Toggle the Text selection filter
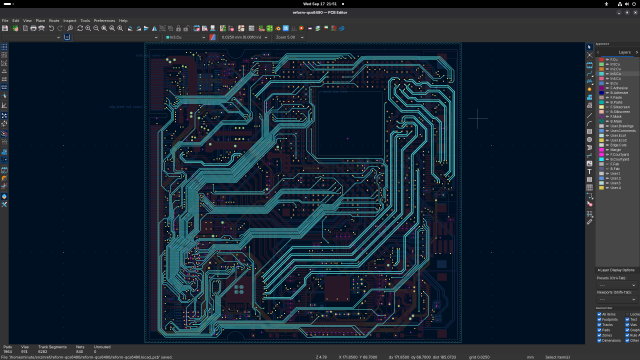This screenshot has width=640, height=360. (627, 320)
